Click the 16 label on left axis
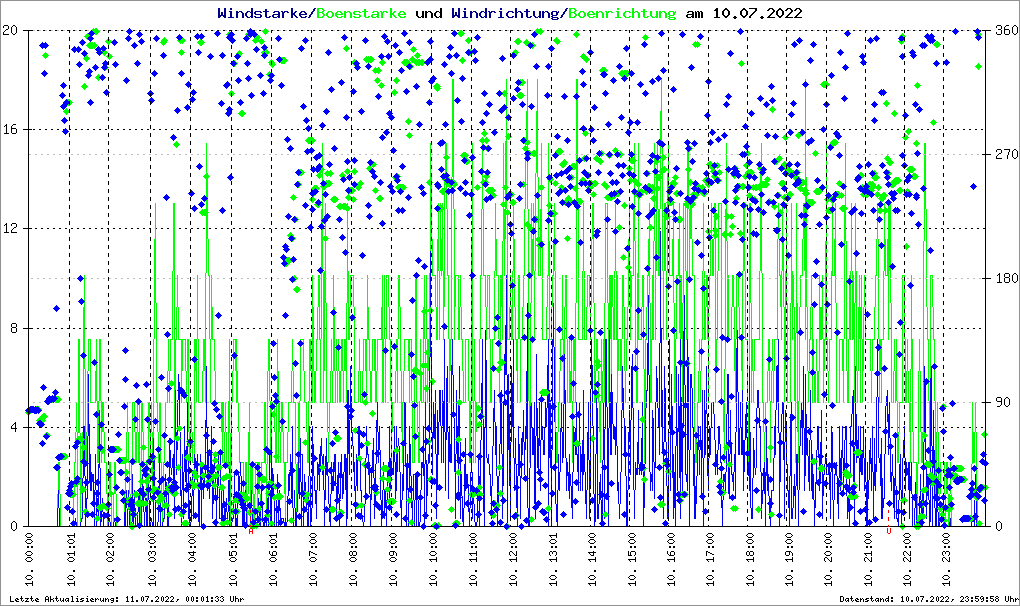The width and height of the screenshot is (1020, 606). 11,130
